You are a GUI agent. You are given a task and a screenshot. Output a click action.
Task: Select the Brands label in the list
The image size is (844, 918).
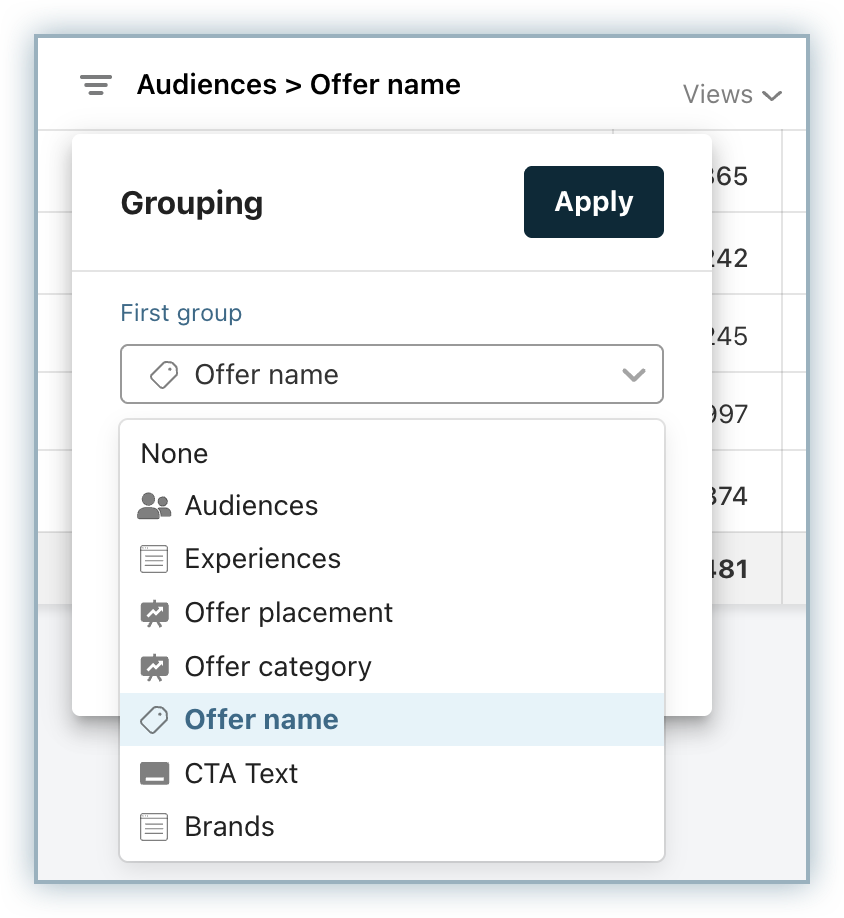(x=229, y=827)
